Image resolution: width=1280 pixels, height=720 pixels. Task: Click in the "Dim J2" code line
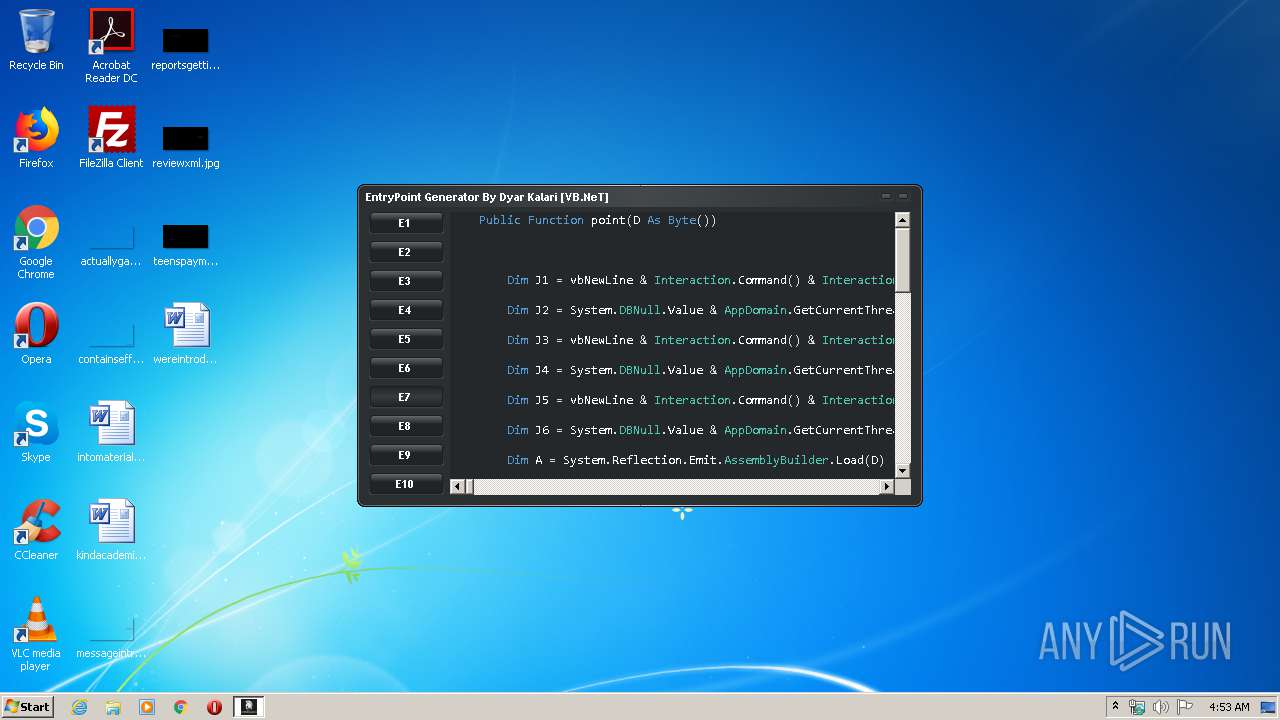point(700,310)
